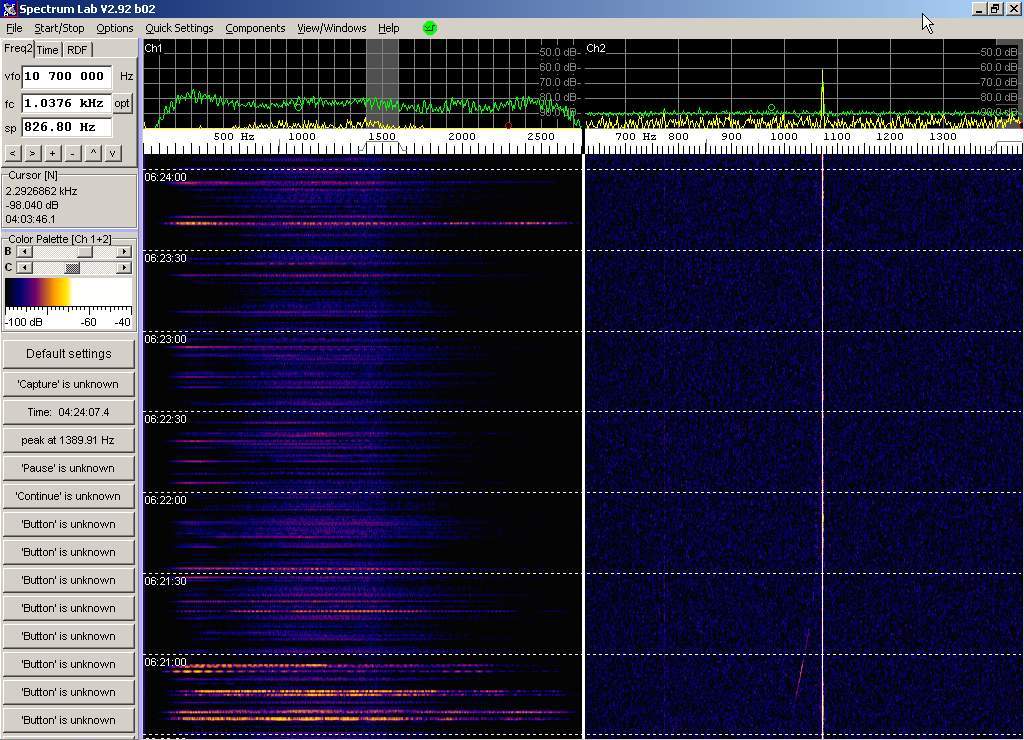Viewport: 1024px width, 740px height.
Task: Click the color palette gradient bar
Action: click(x=68, y=292)
